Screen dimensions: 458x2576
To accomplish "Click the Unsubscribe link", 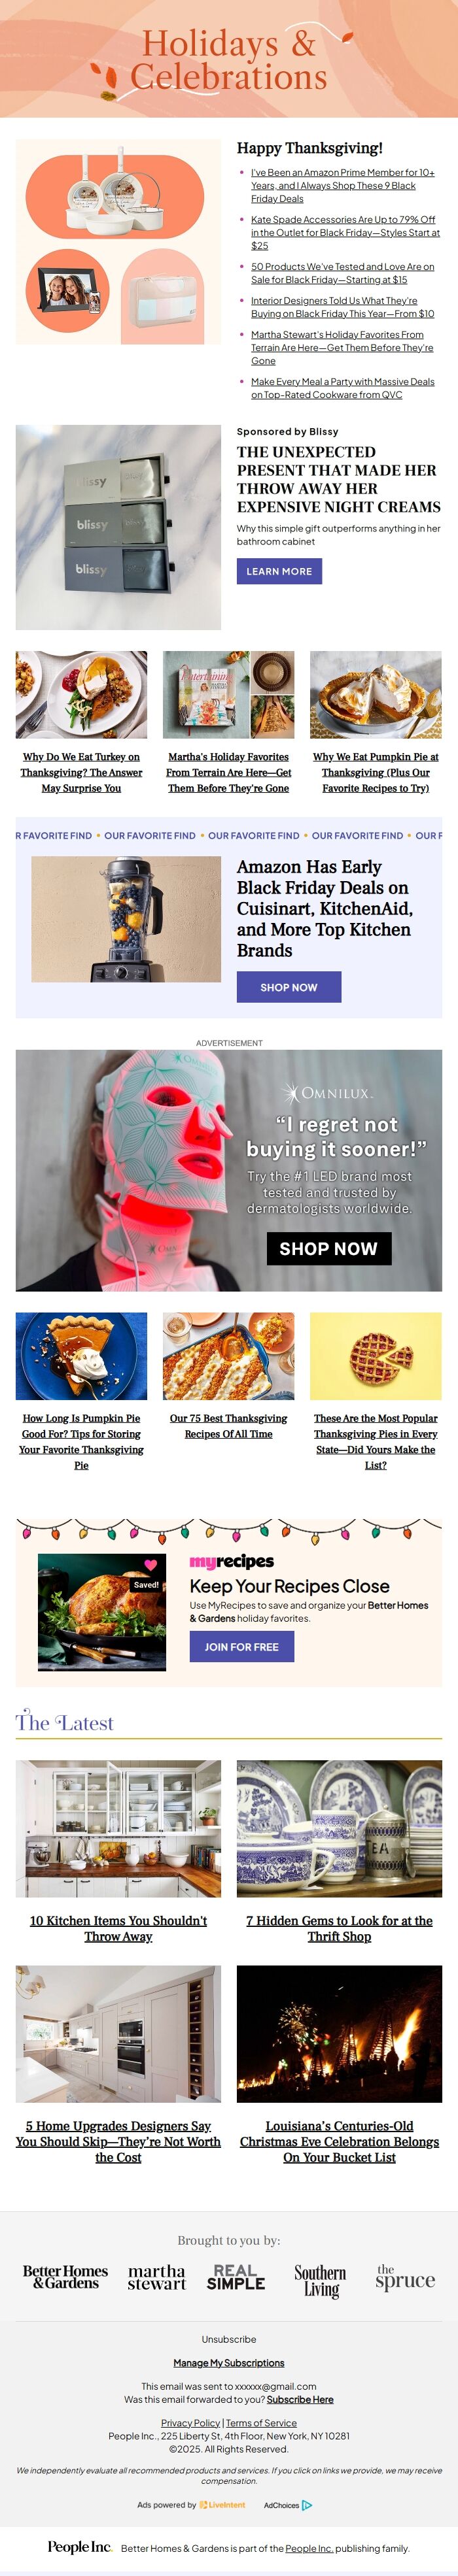I will (229, 2339).
